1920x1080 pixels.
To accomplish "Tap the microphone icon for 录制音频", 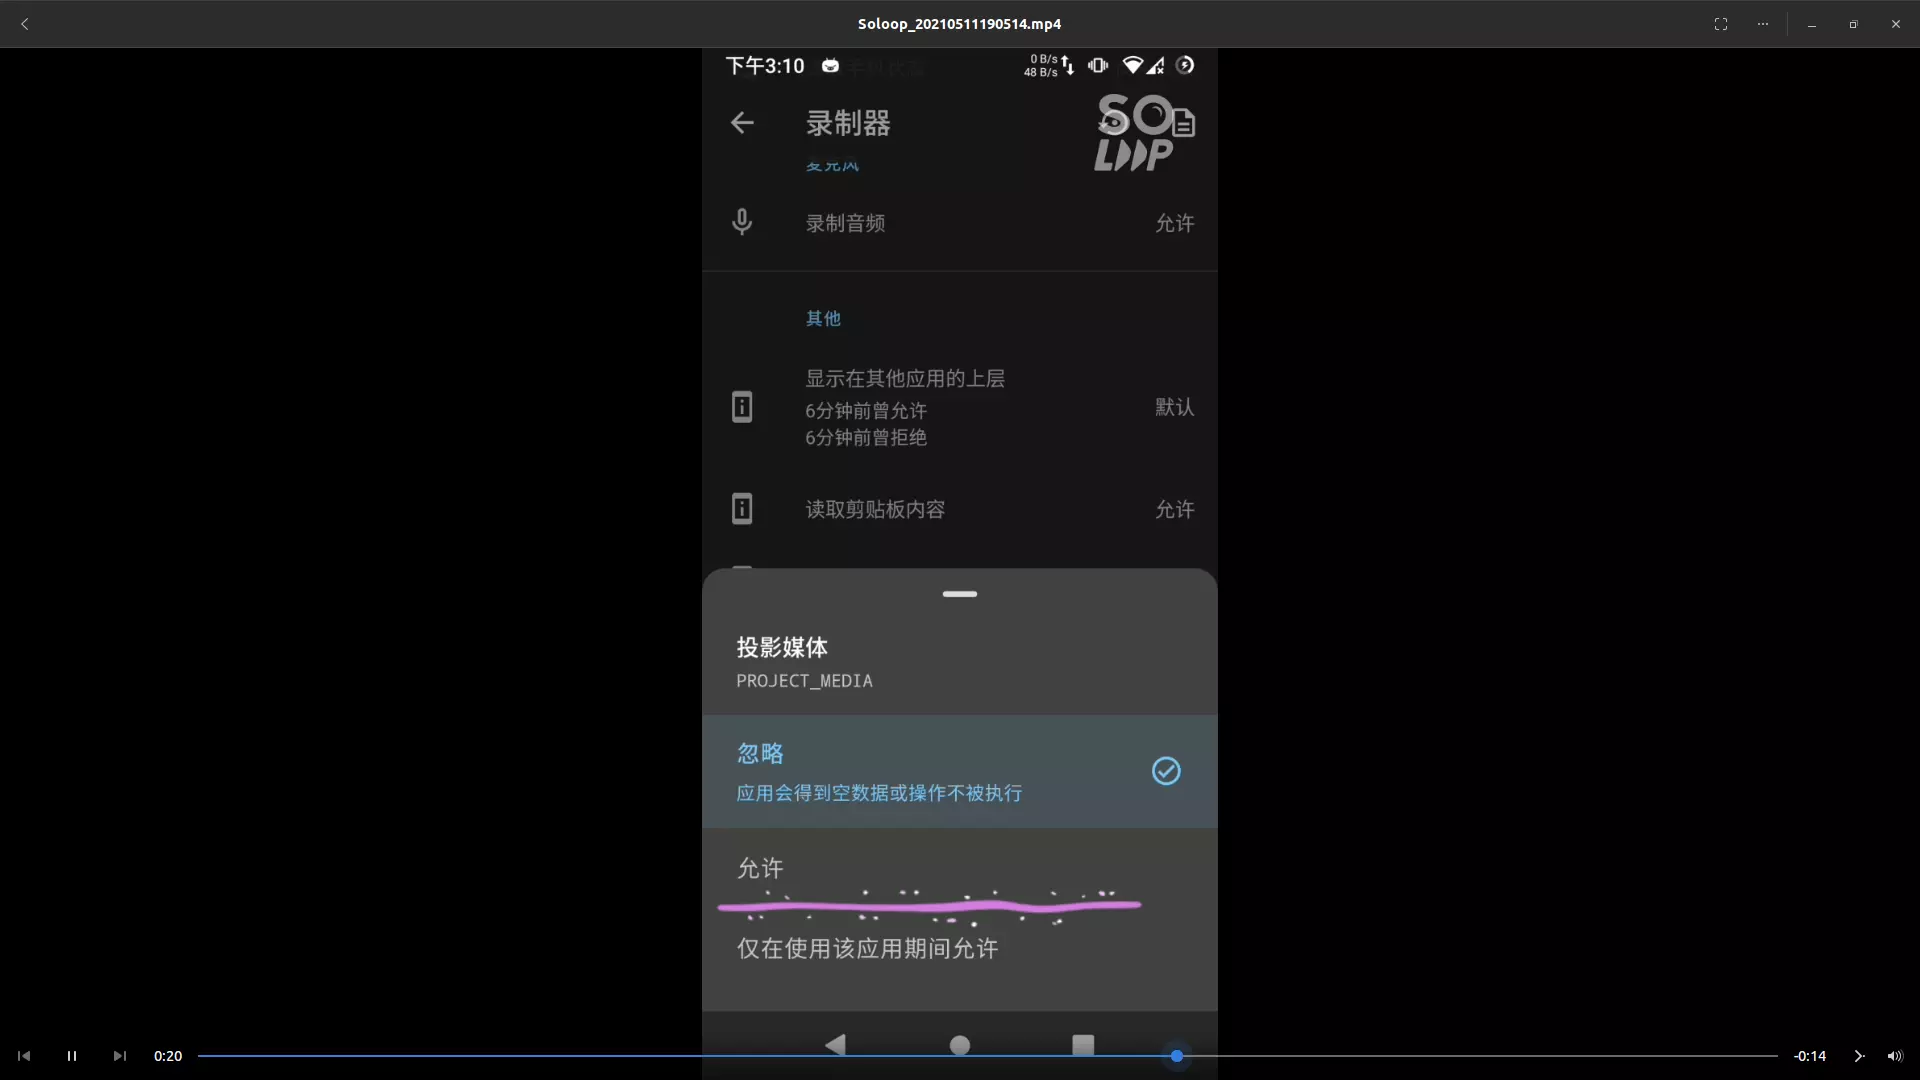I will (x=742, y=222).
